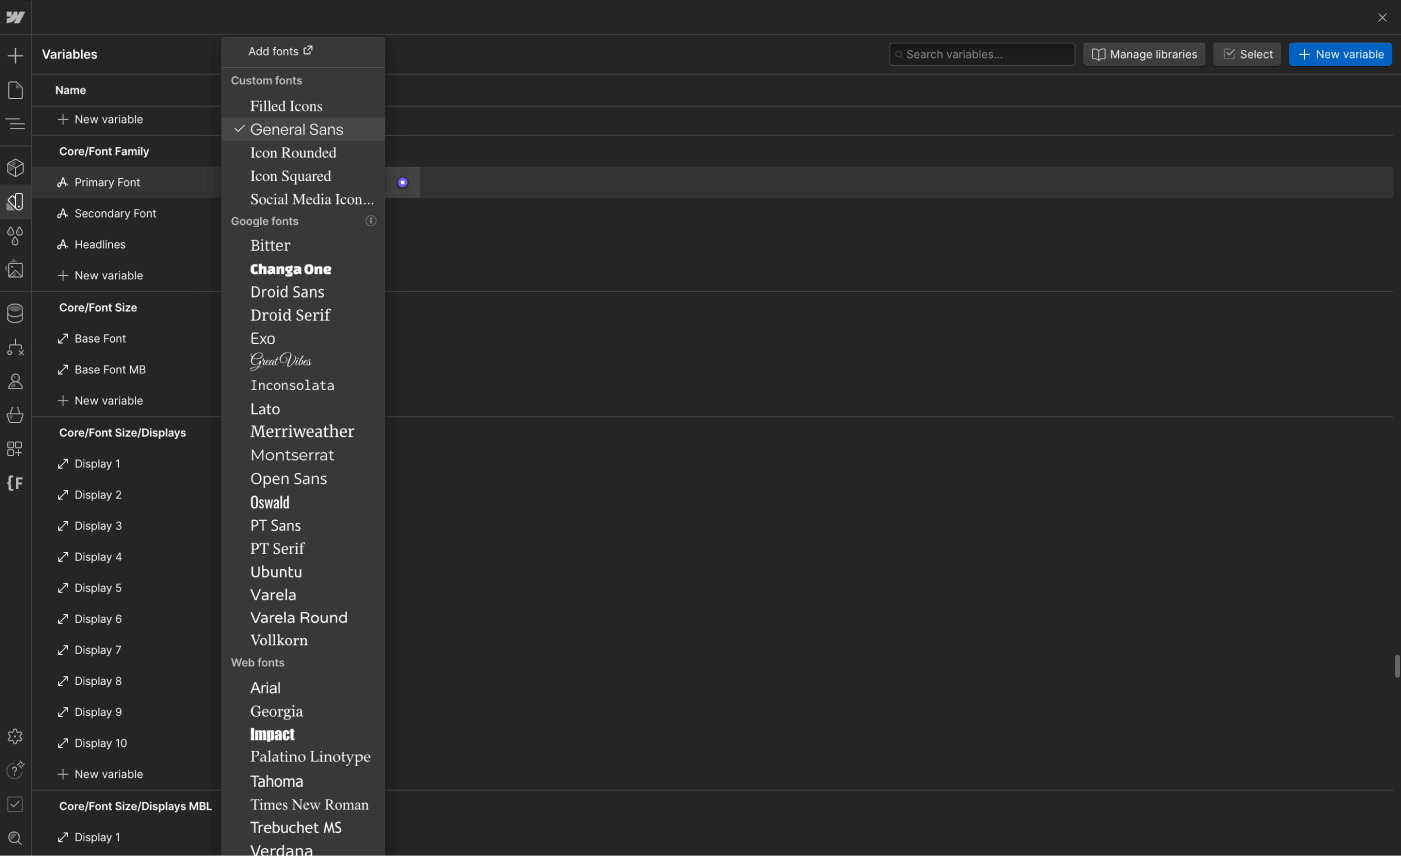Screen dimensions: 1401x856
Task: Open the page search magnifier tool
Action: pyautogui.click(x=15, y=838)
